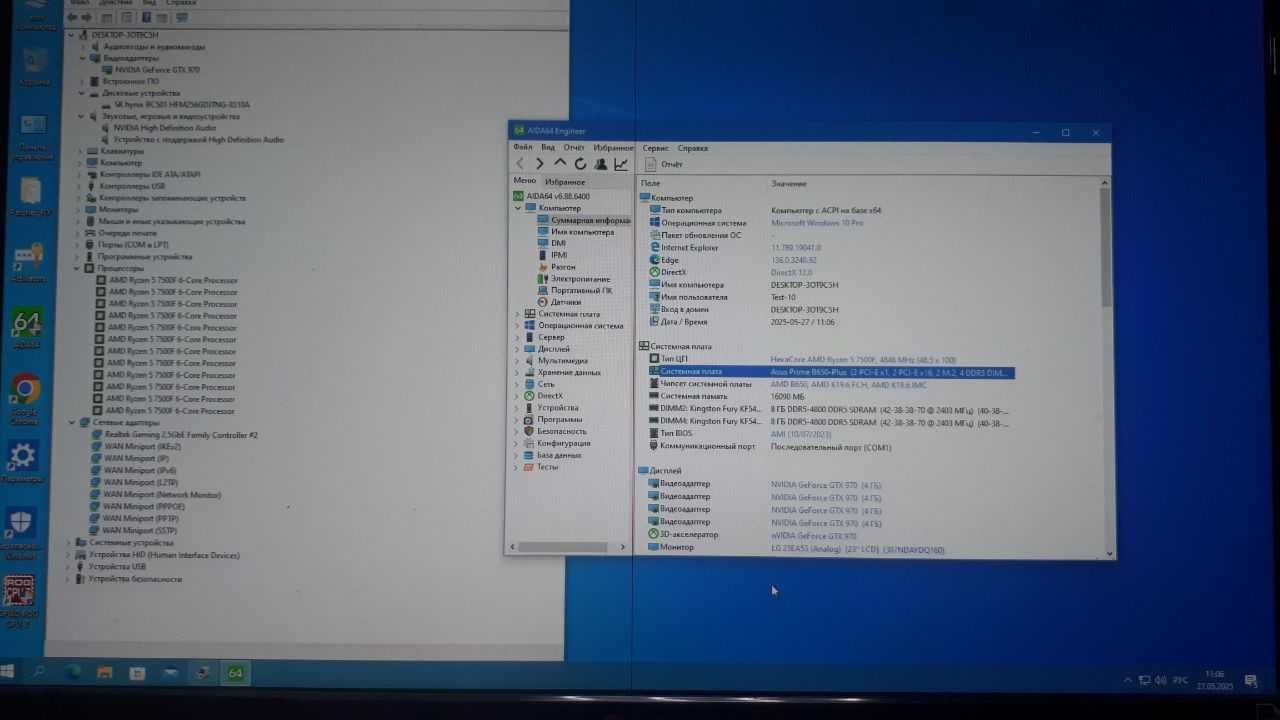Collapse Процессоры in Device Manager

[77, 268]
